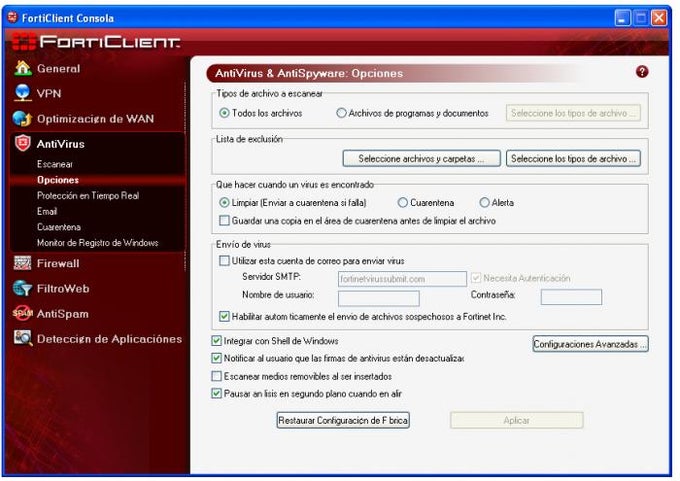The height and width of the screenshot is (481, 680).
Task: Click the General home icon
Action: click(x=23, y=68)
